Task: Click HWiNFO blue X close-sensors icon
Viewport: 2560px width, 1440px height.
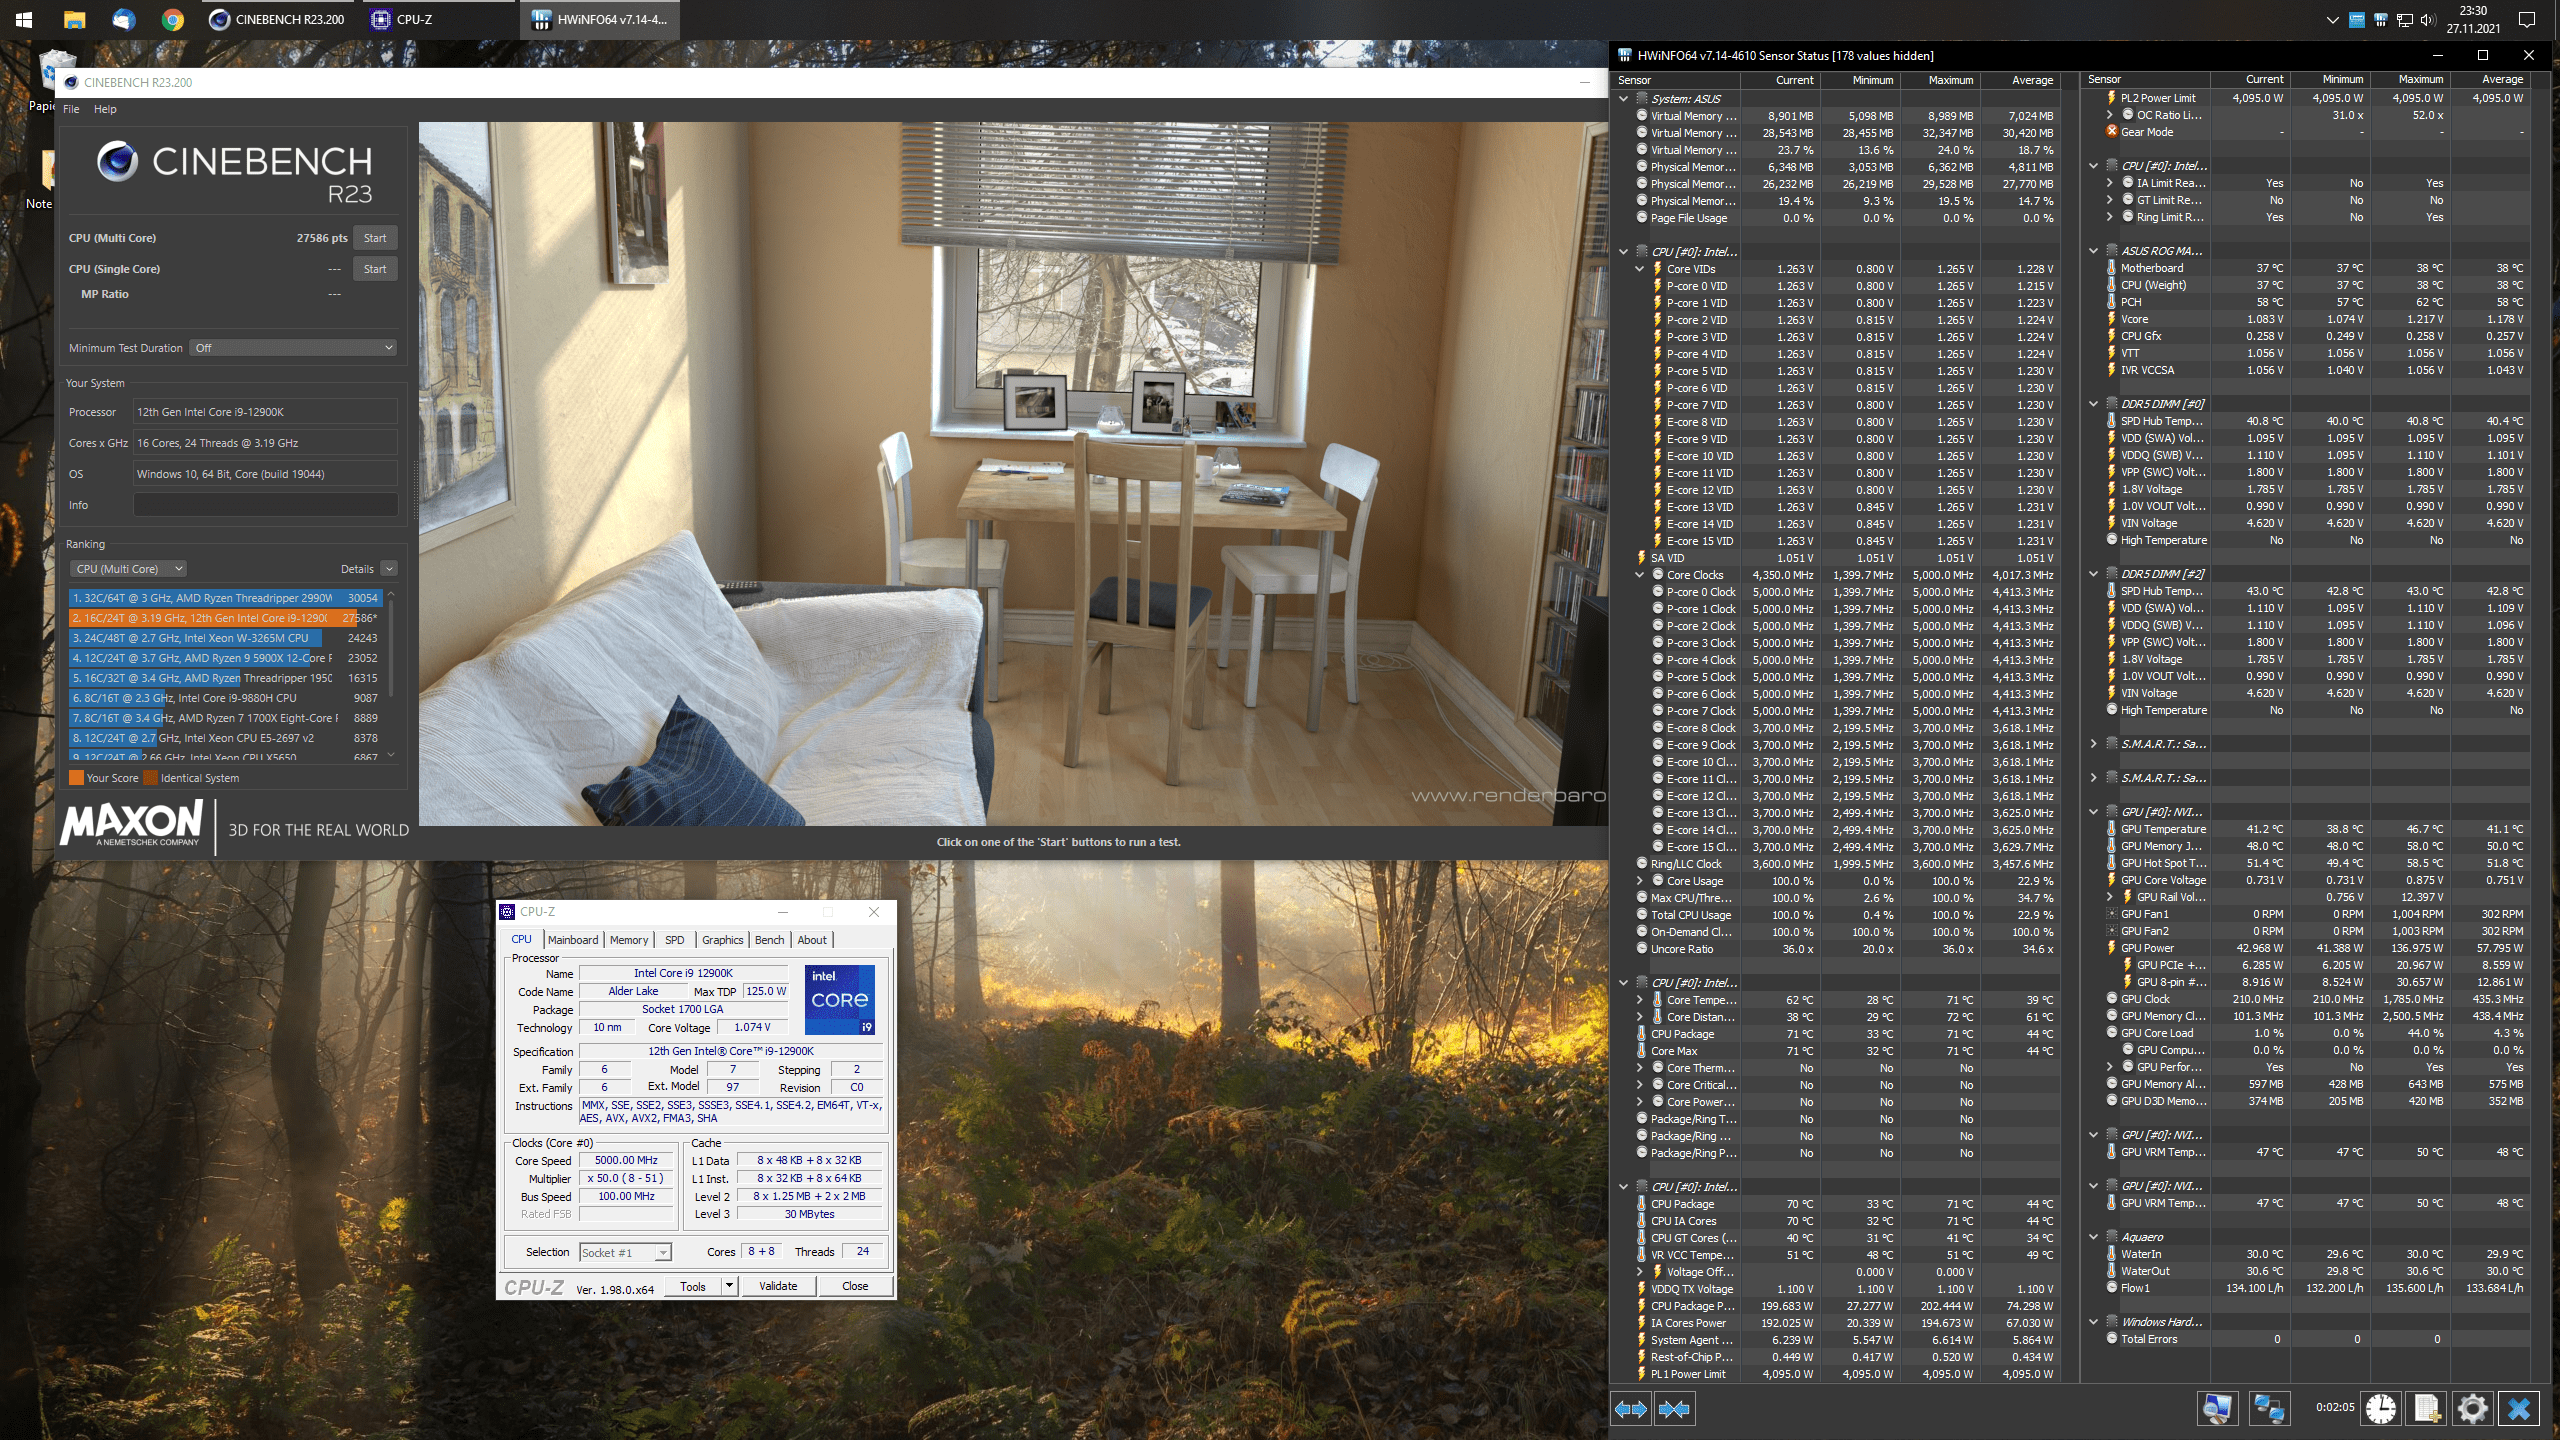Action: tap(2518, 1409)
